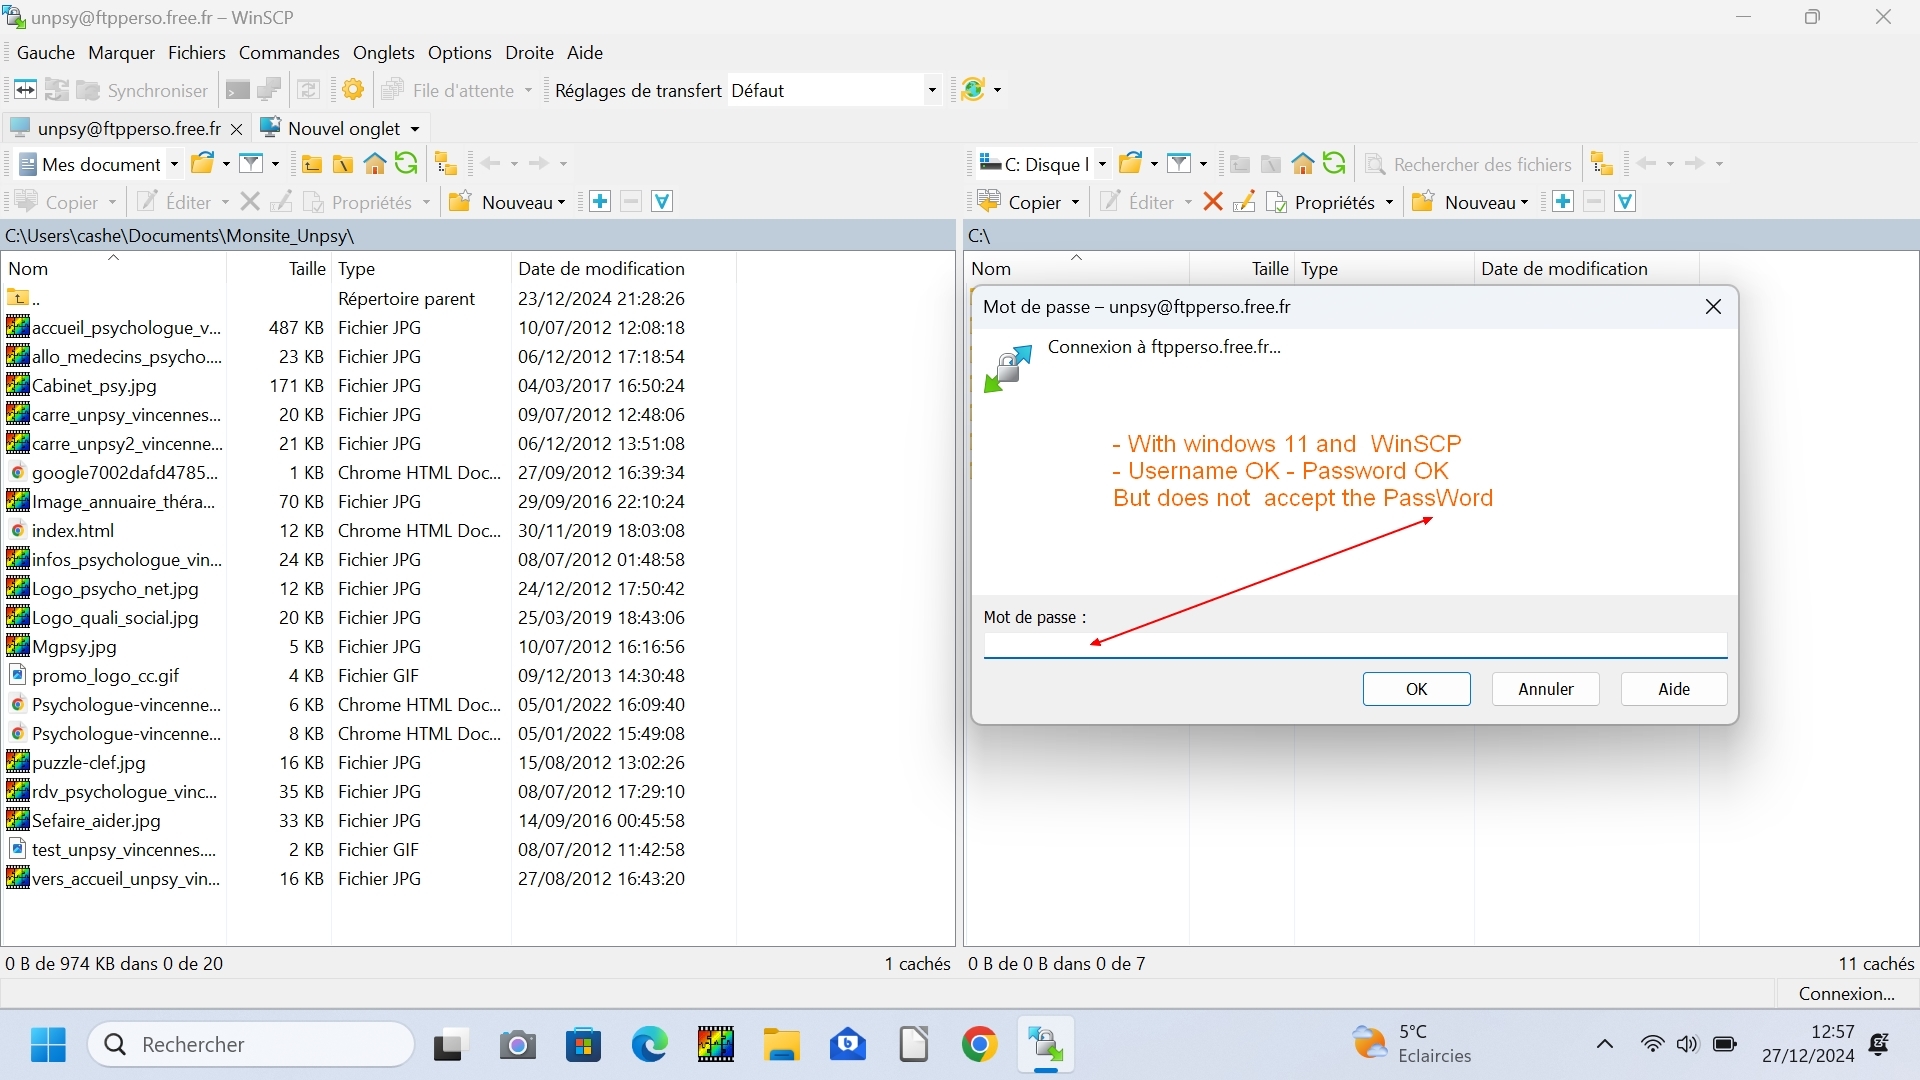This screenshot has width=1920, height=1080.
Task: Open the C: Disque drive selector dropdown
Action: [1104, 163]
